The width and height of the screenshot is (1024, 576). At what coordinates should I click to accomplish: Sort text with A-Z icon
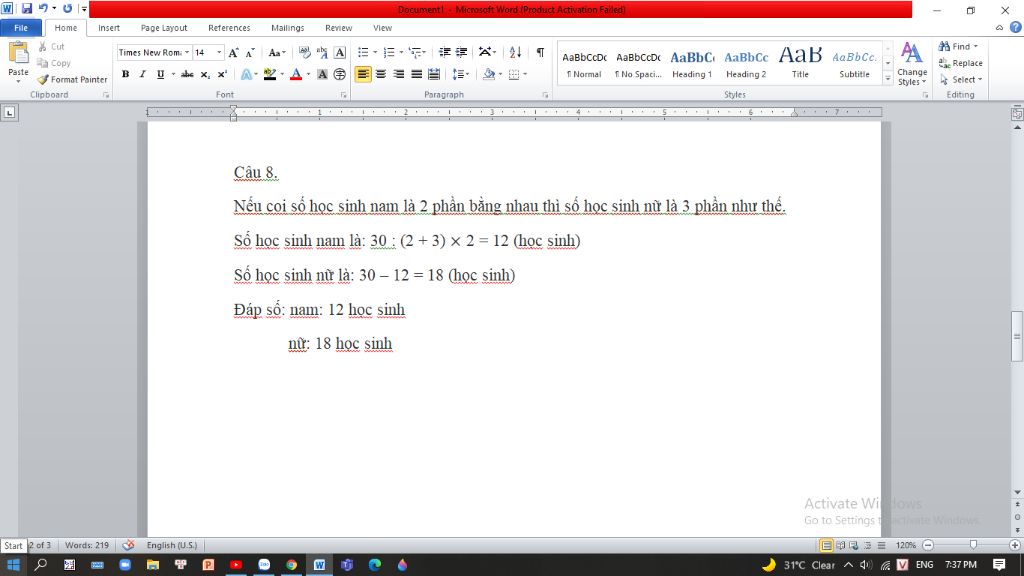coord(515,52)
